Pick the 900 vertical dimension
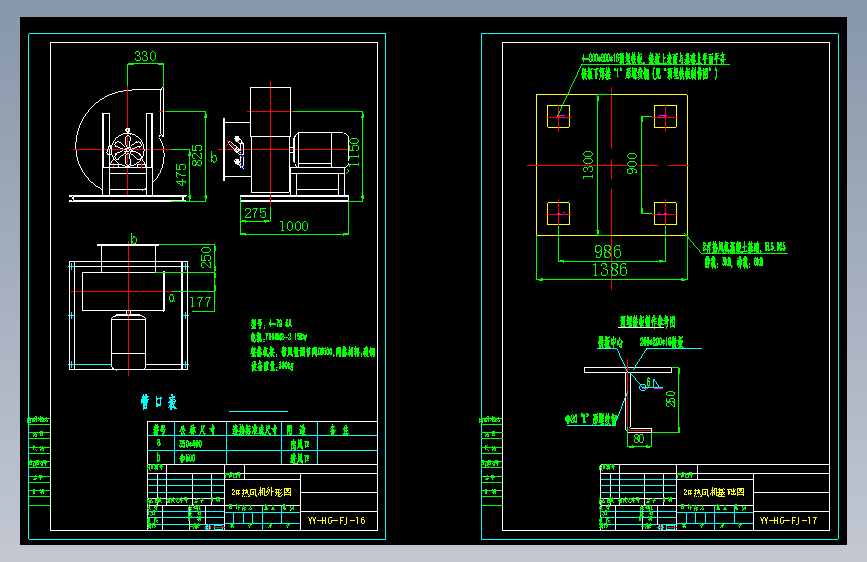867x562 pixels. click(632, 164)
